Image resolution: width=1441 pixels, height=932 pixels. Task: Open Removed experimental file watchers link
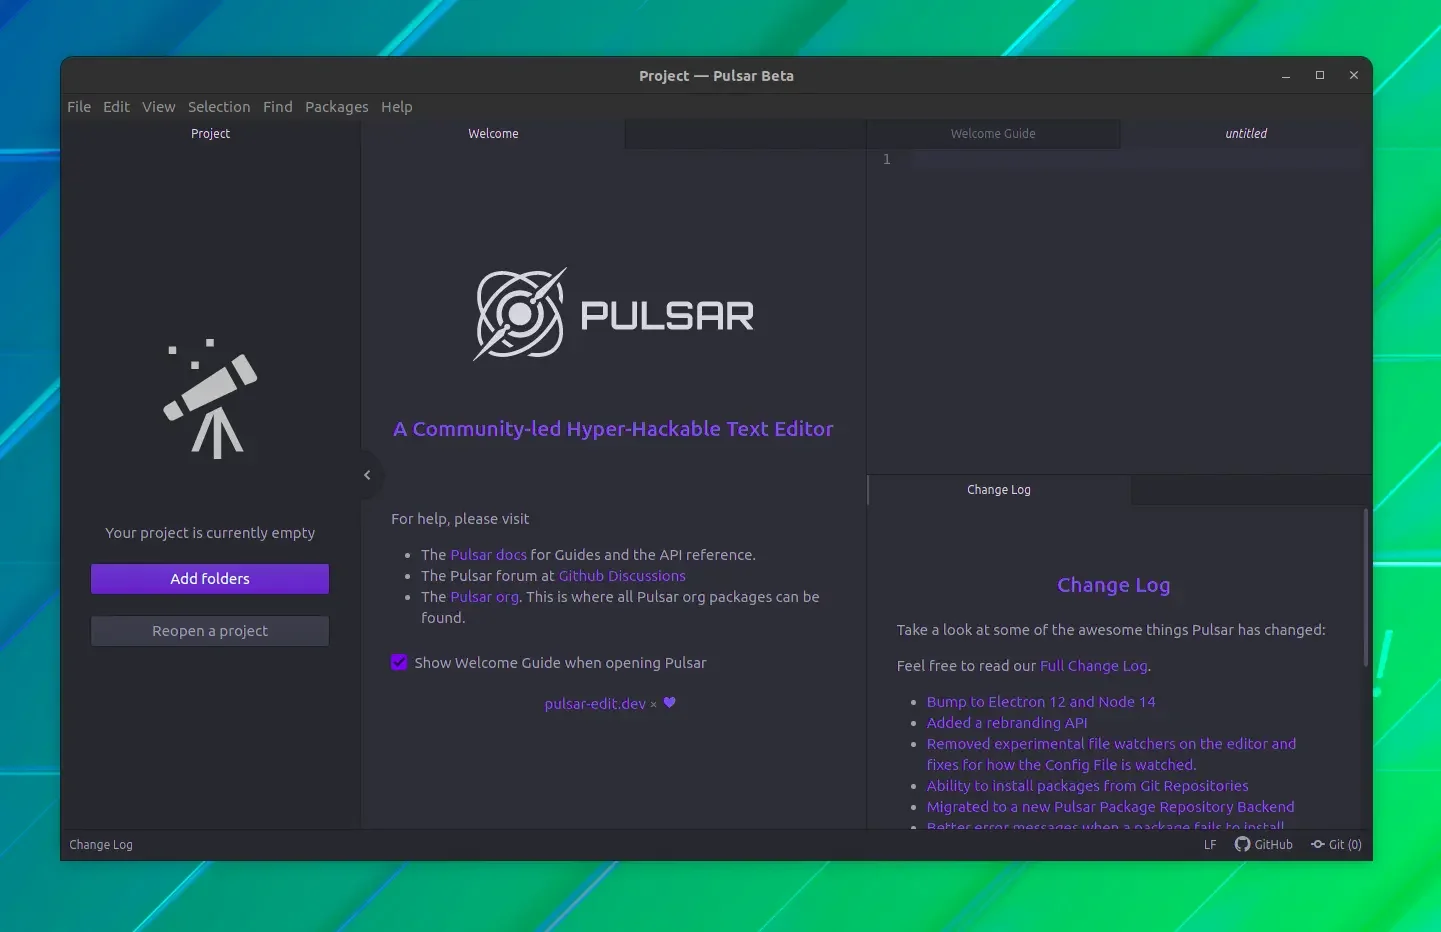tap(1111, 754)
